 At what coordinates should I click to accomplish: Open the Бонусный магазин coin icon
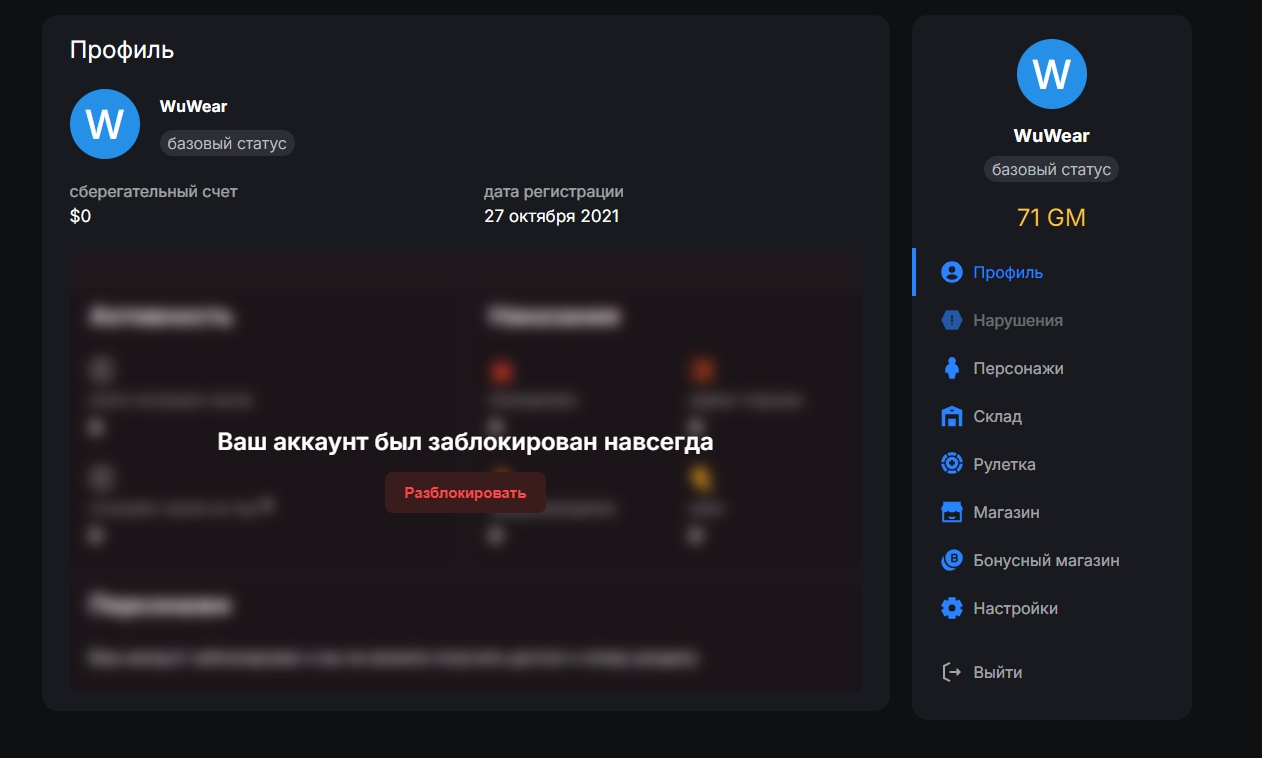point(951,560)
